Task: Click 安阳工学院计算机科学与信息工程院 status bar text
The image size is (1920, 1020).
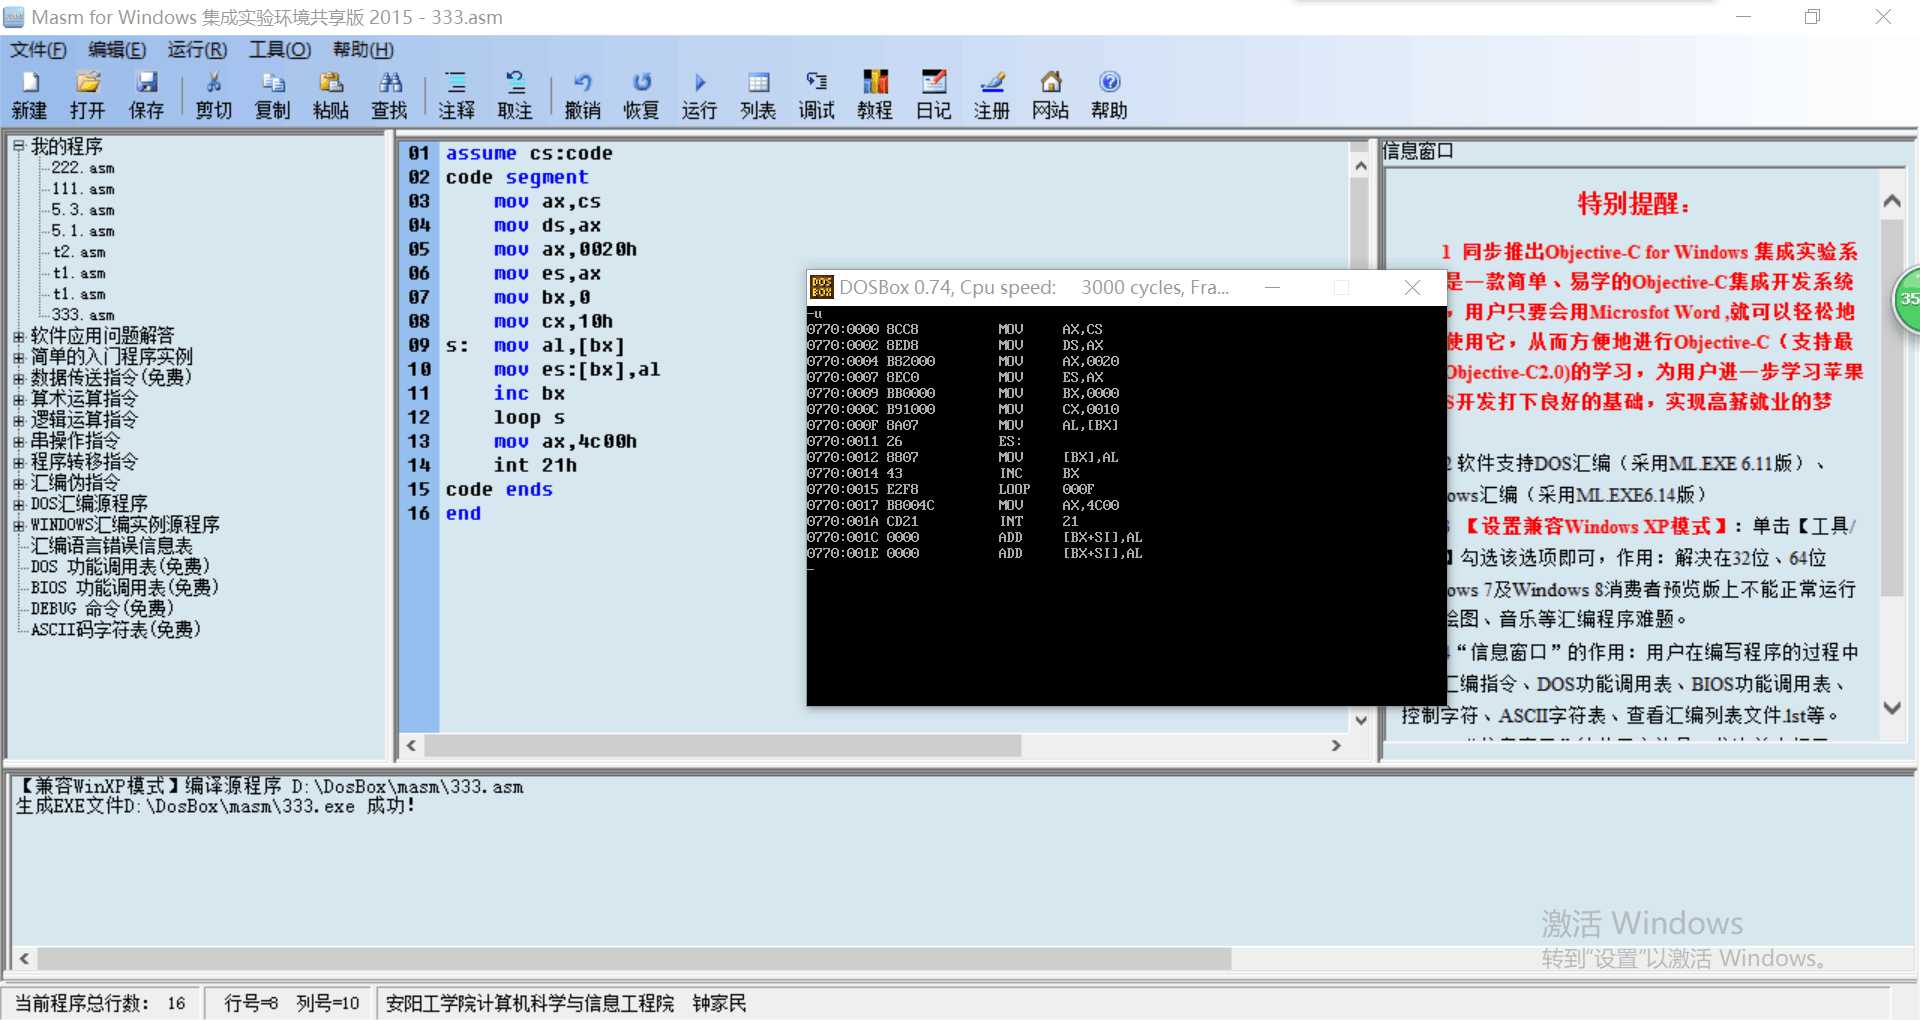Action: [x=530, y=1003]
